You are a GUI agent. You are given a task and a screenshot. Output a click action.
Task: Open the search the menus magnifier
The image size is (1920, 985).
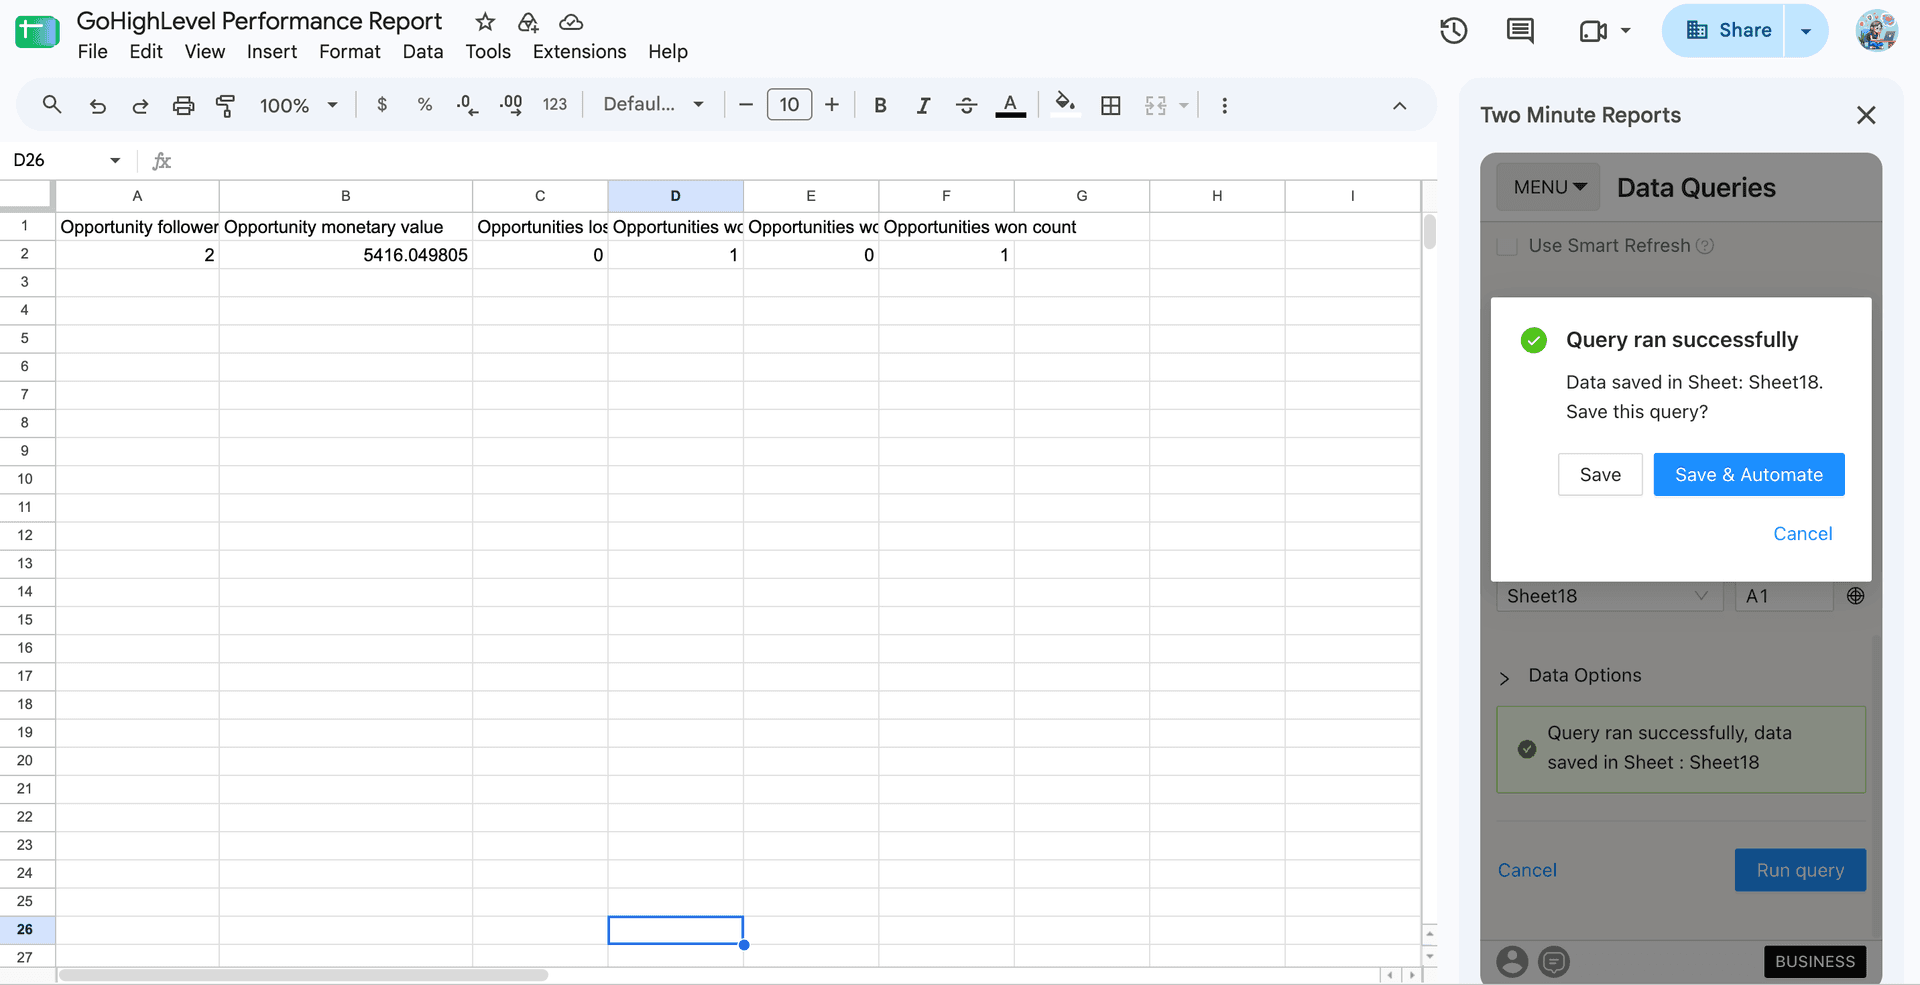[52, 105]
